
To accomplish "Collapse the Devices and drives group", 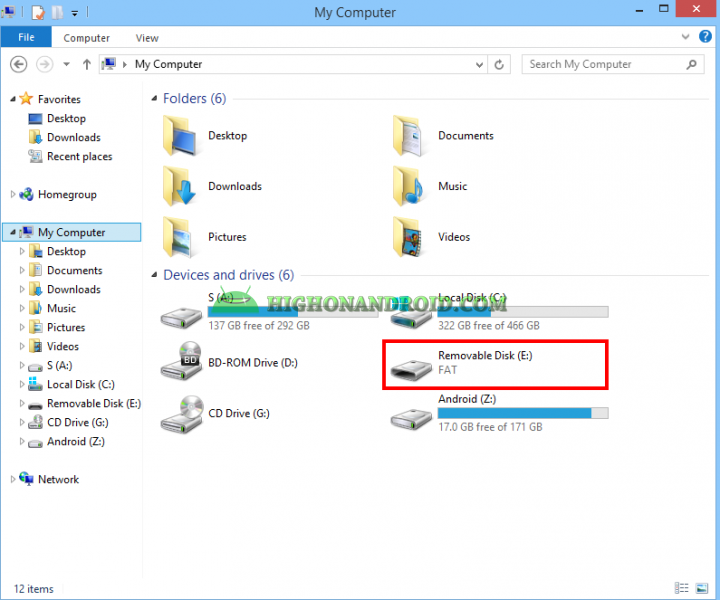I will [x=154, y=275].
